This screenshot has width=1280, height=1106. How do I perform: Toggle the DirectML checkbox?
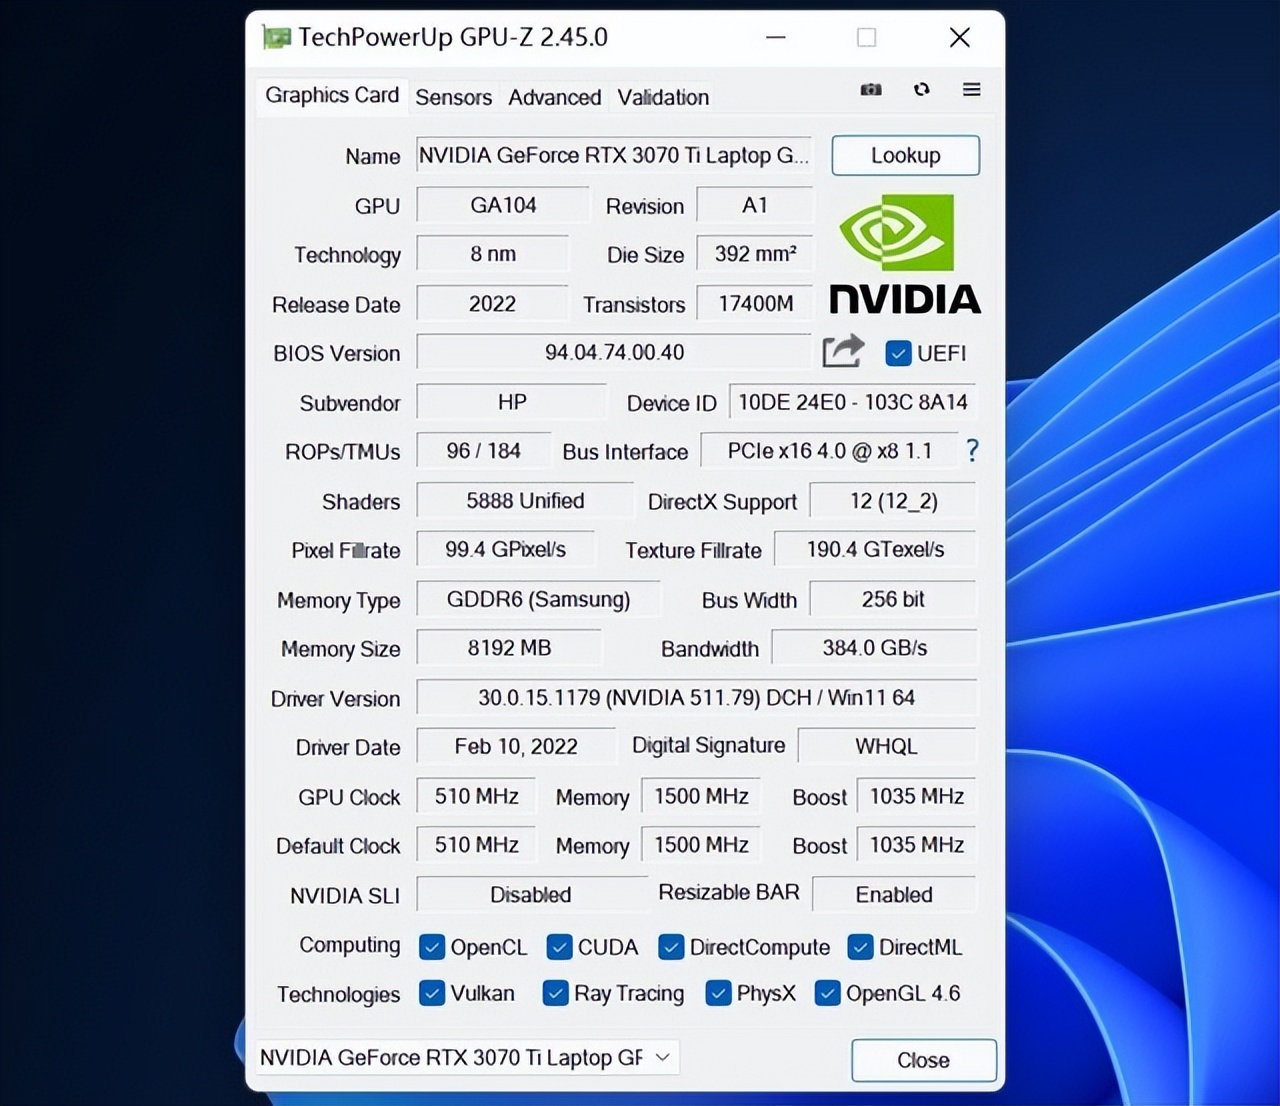pyautogui.click(x=860, y=946)
